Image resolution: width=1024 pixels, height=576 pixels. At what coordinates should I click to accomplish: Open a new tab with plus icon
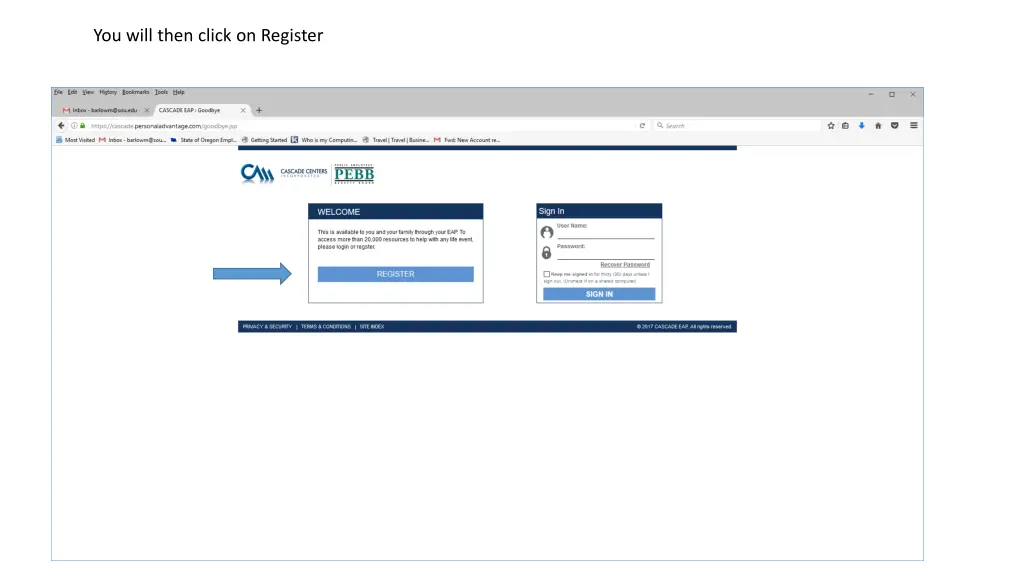click(259, 110)
